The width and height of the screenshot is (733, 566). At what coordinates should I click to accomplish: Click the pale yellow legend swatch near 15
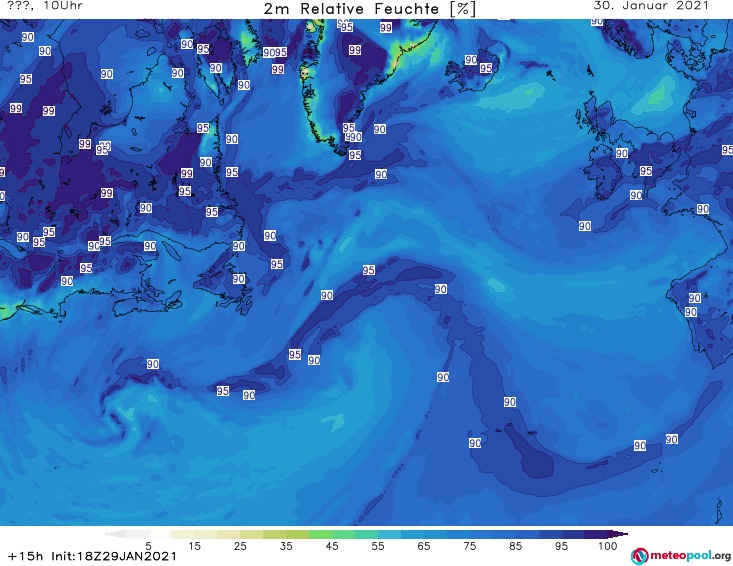(x=183, y=534)
